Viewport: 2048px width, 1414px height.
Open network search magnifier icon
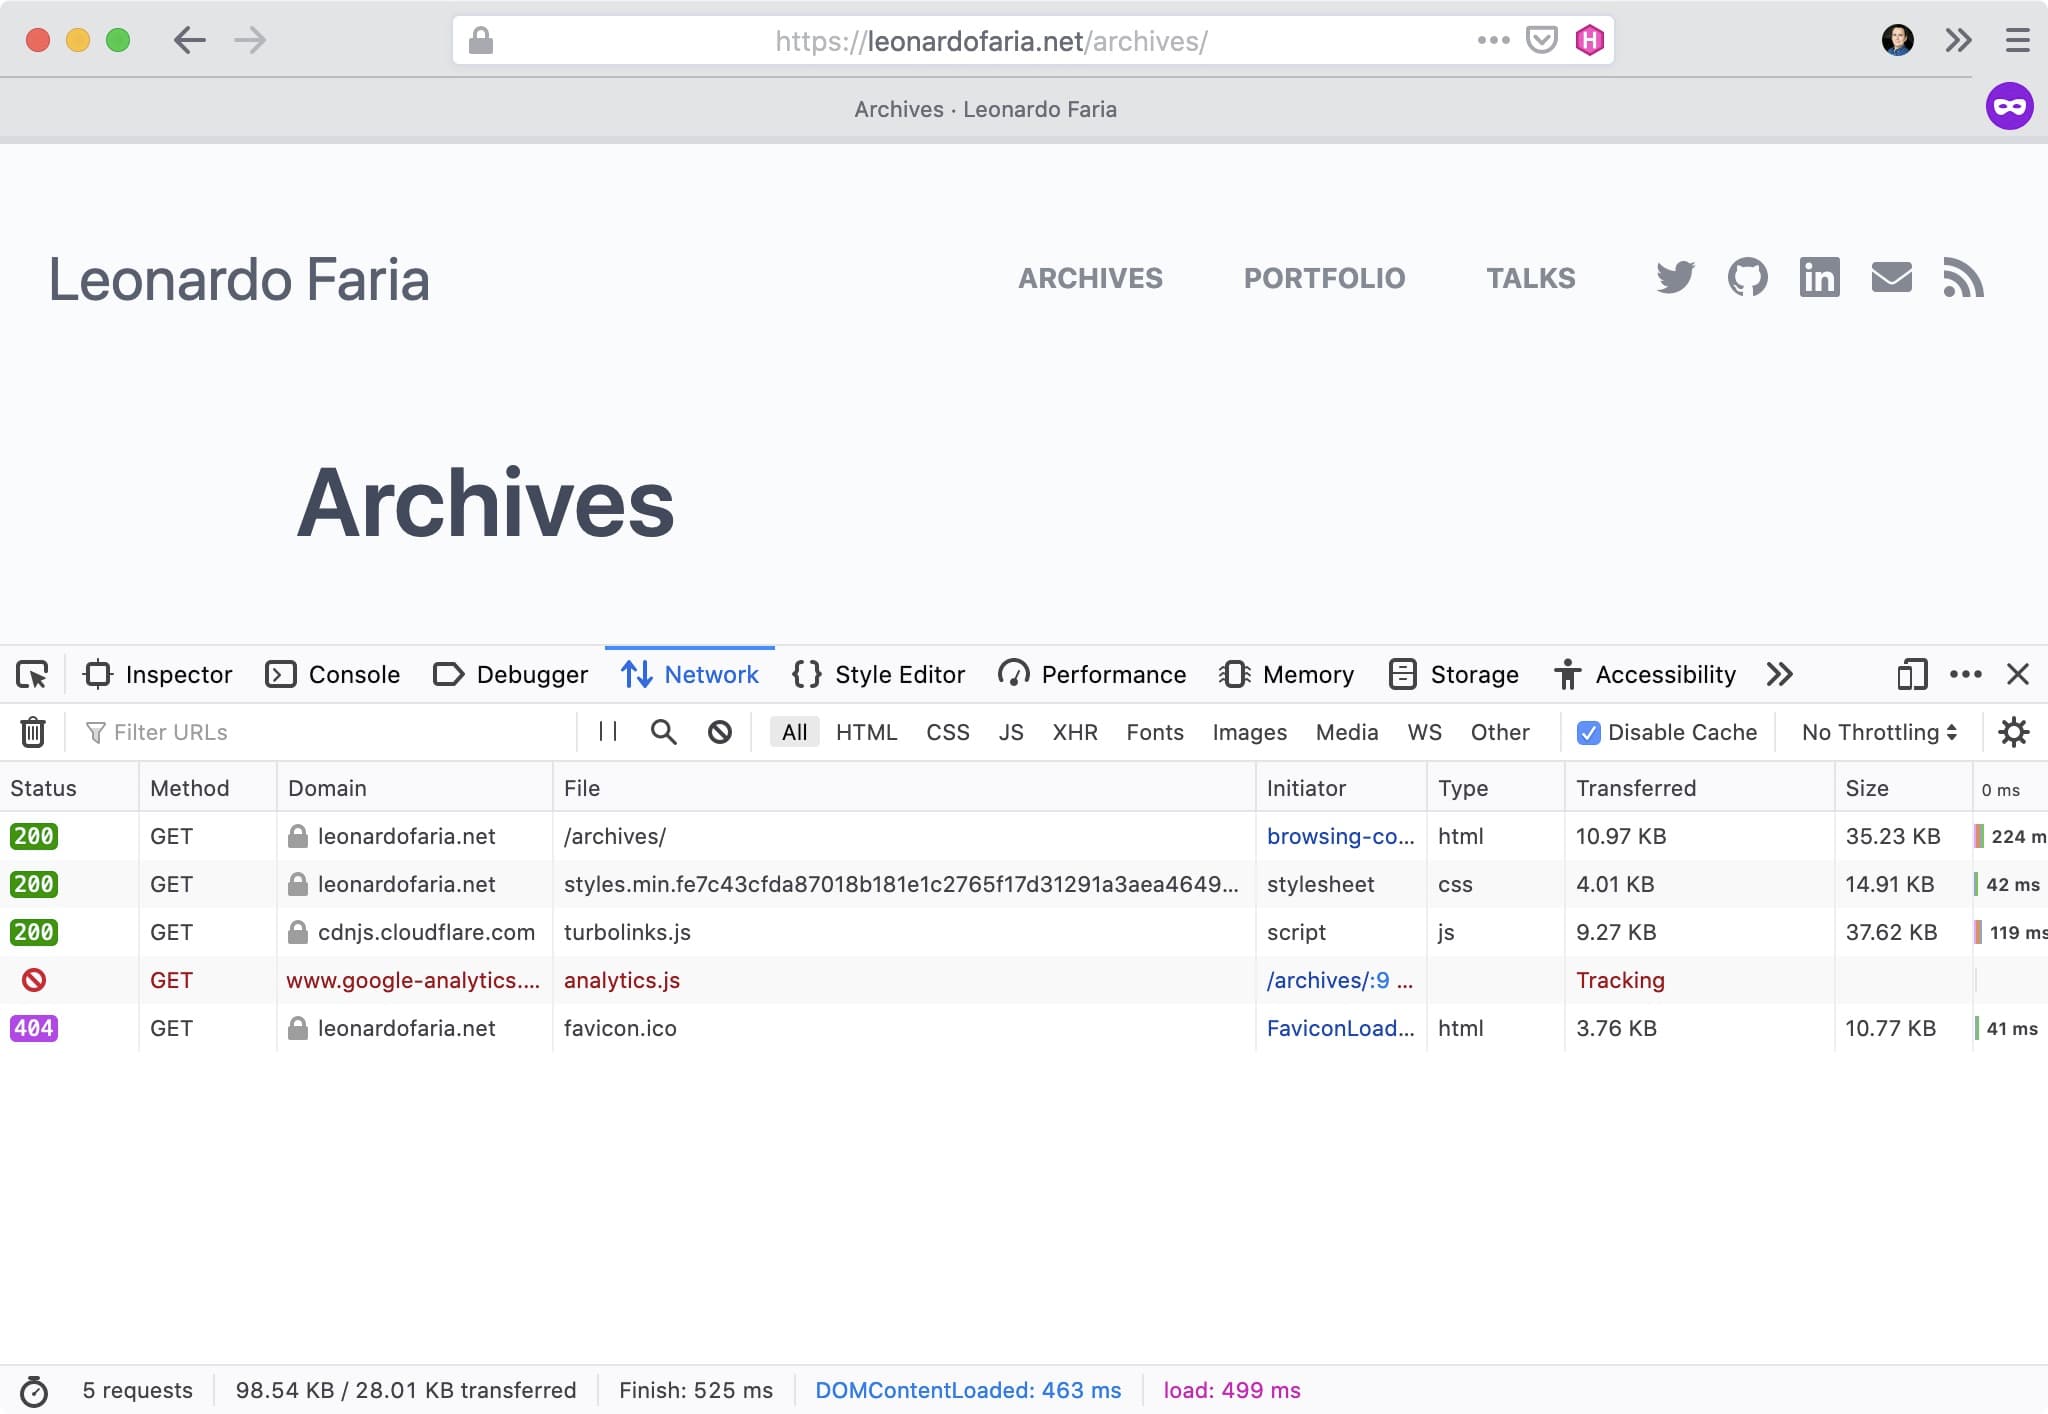point(663,732)
